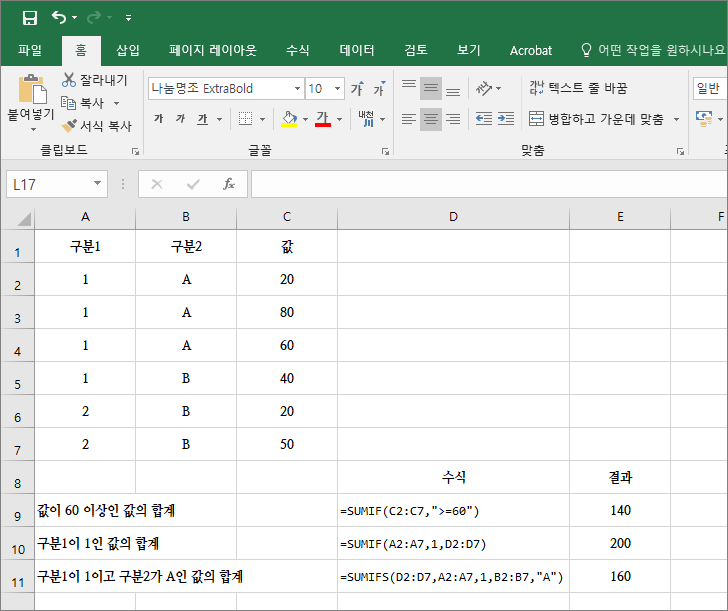728x611 pixels.
Task: Toggle bottom vertical alignment
Action: coord(453,89)
